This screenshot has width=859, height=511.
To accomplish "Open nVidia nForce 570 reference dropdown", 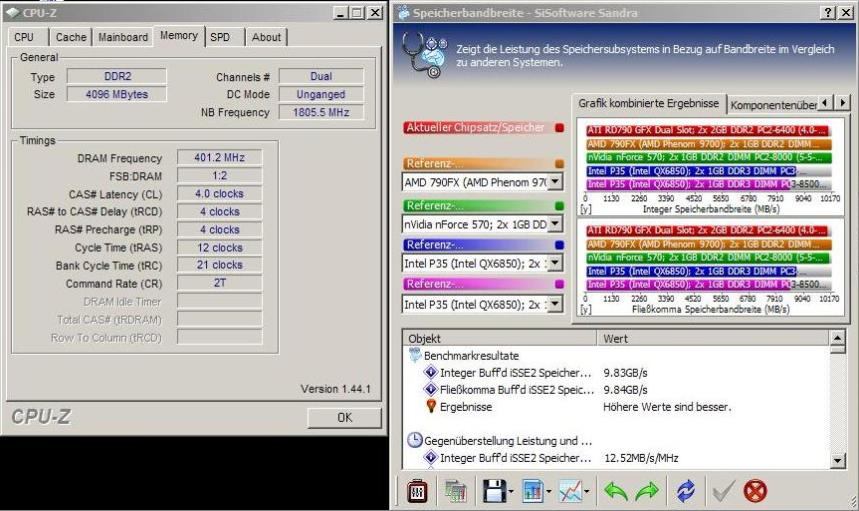I will tap(555, 223).
